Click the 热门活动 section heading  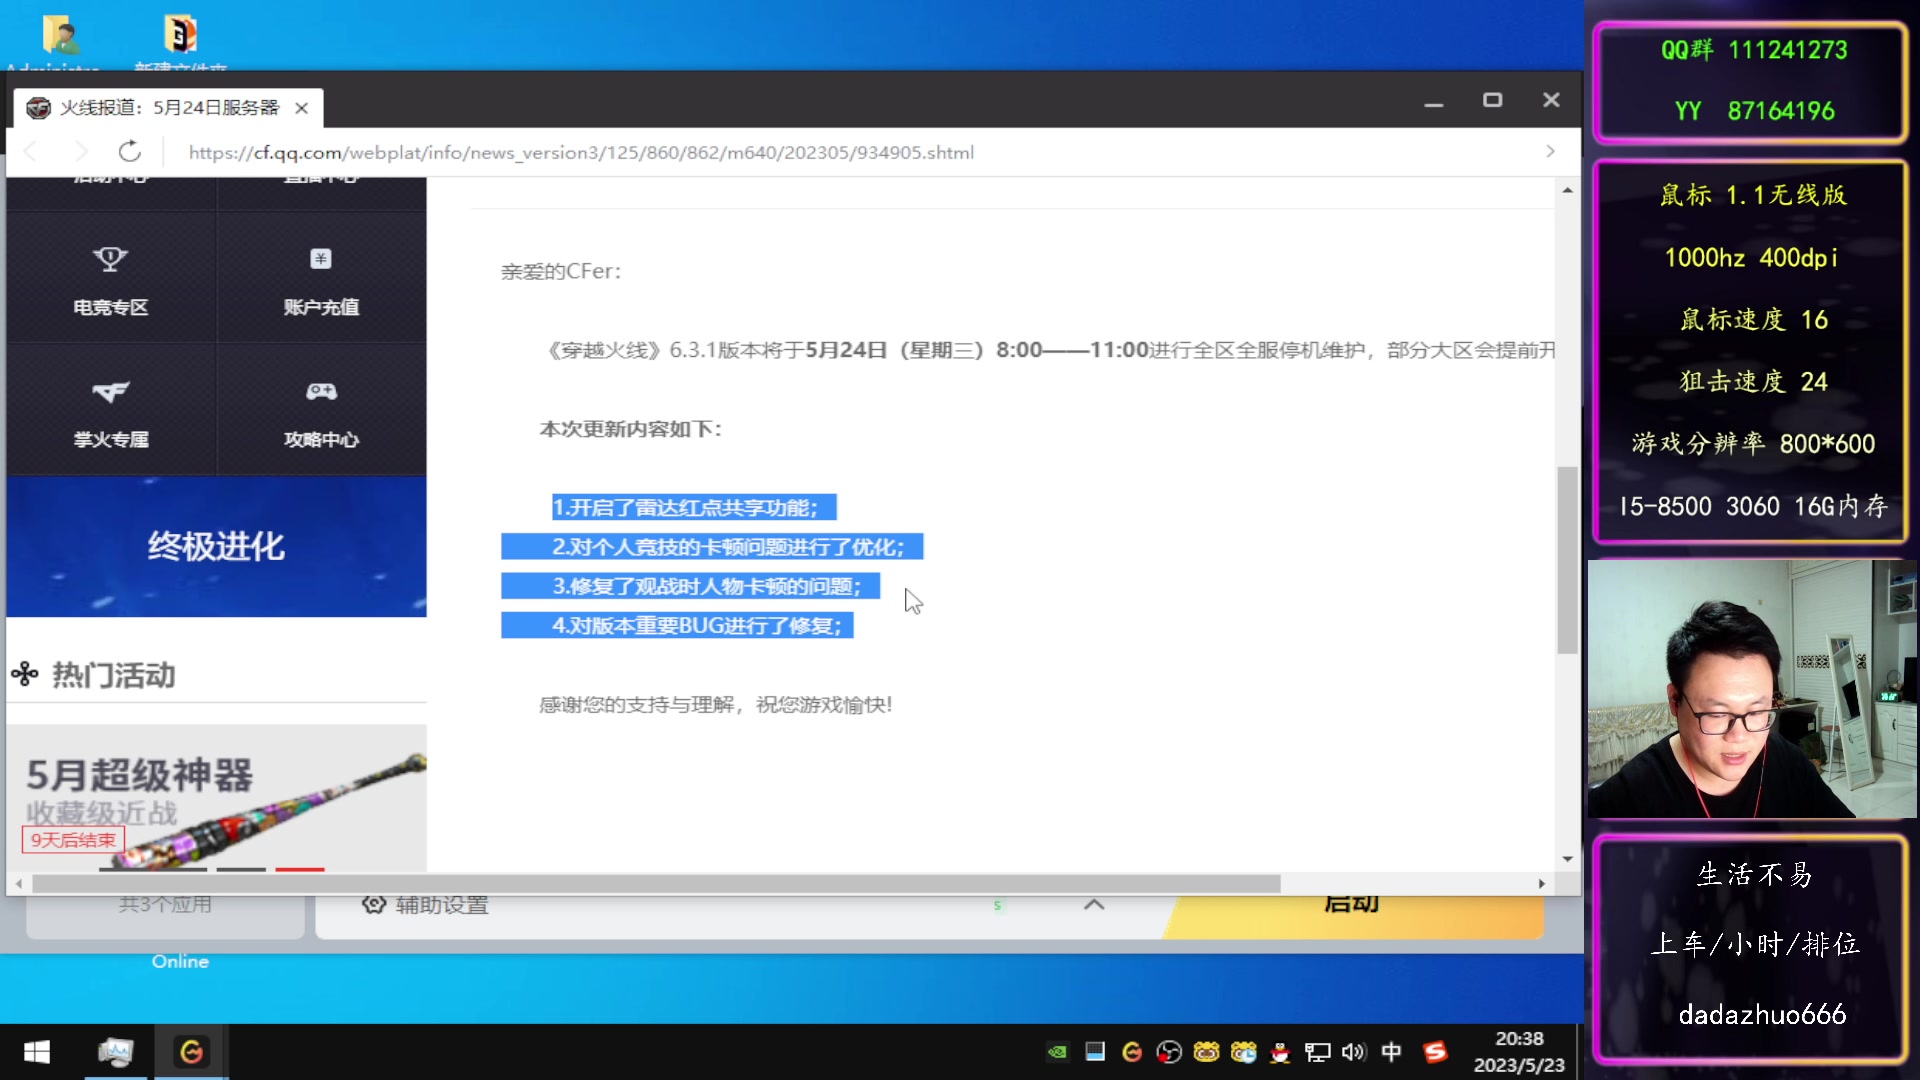coord(113,675)
